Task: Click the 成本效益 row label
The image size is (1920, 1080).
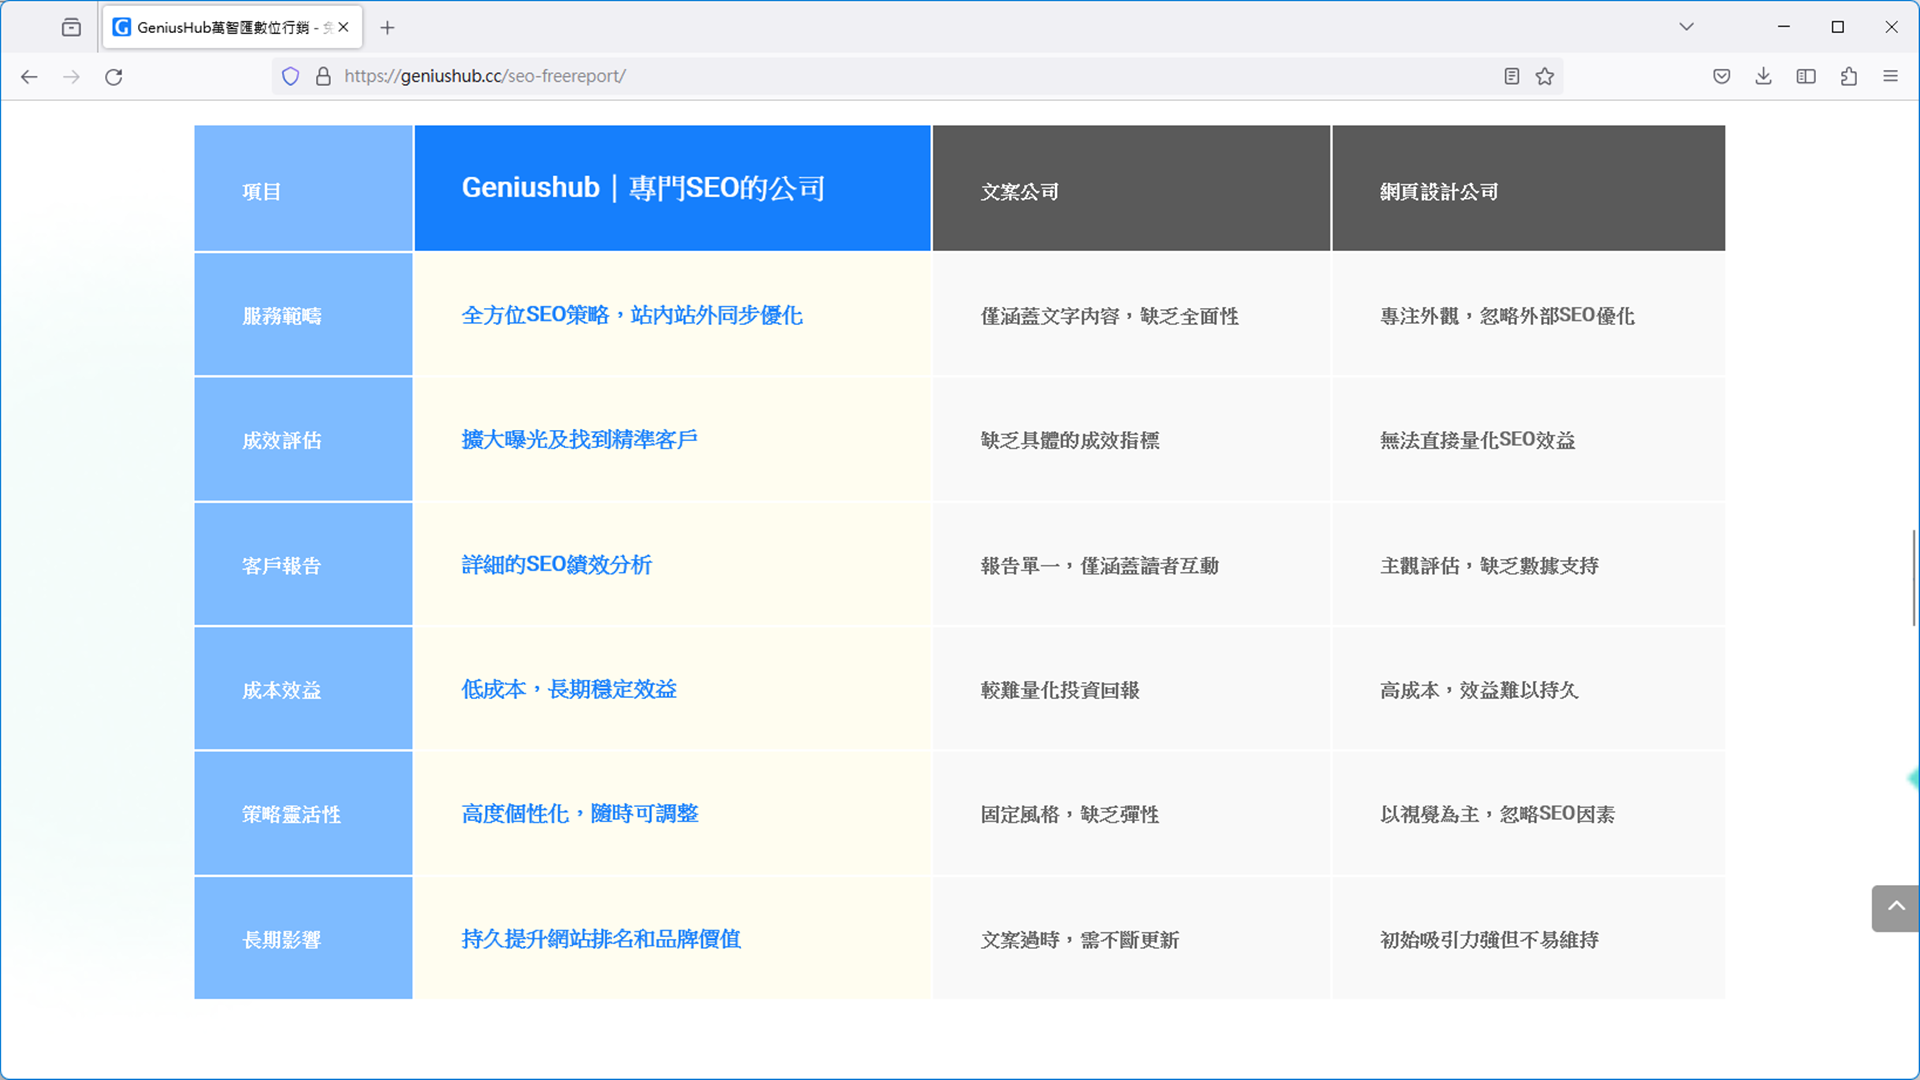Action: (x=303, y=690)
